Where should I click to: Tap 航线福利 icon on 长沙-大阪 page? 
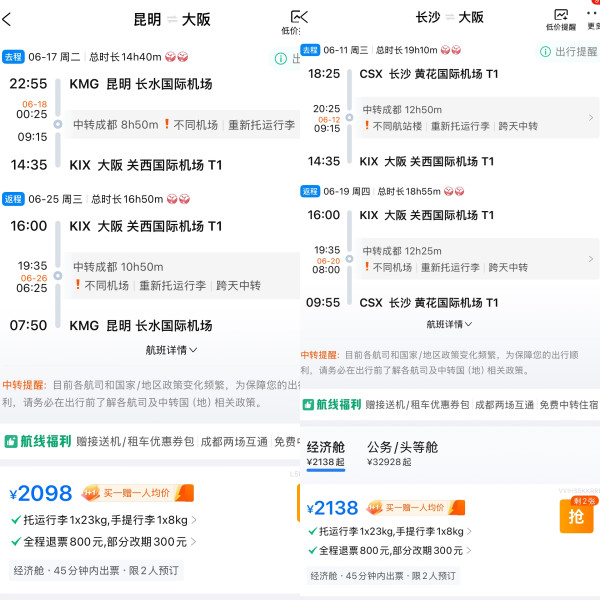308,404
